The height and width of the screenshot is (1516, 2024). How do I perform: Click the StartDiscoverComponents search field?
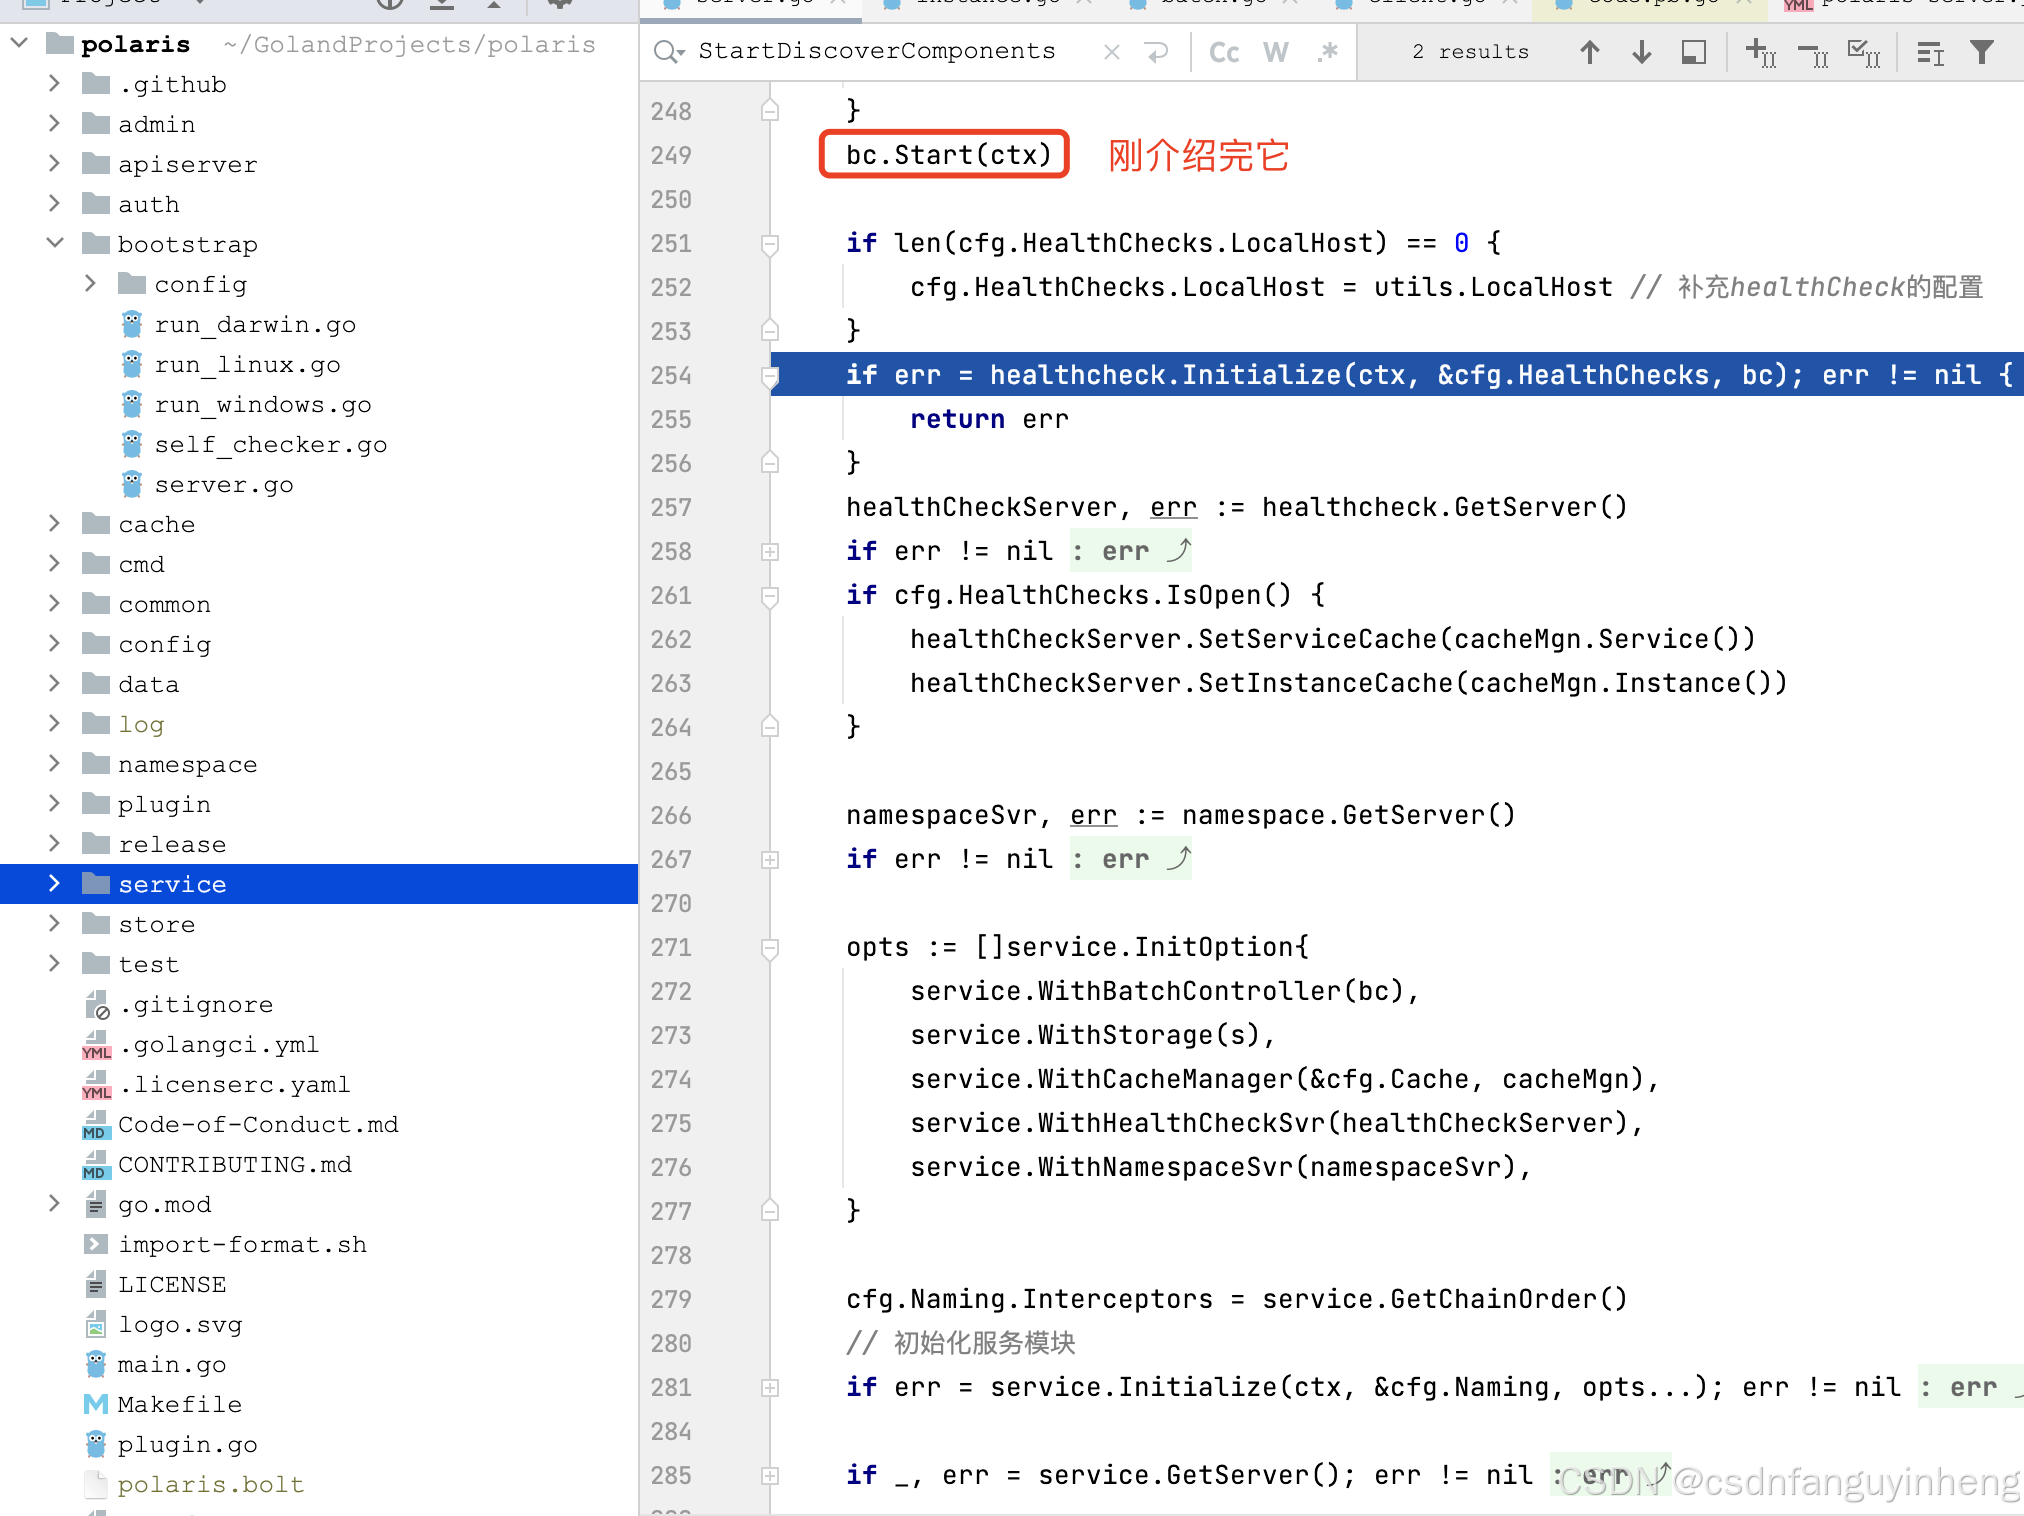tap(876, 52)
